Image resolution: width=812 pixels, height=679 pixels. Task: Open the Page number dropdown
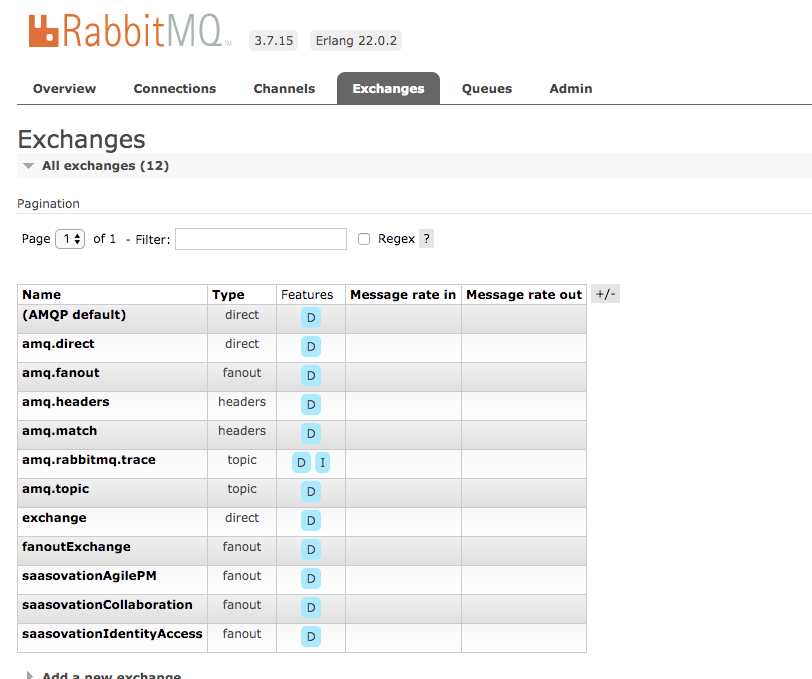click(x=70, y=239)
